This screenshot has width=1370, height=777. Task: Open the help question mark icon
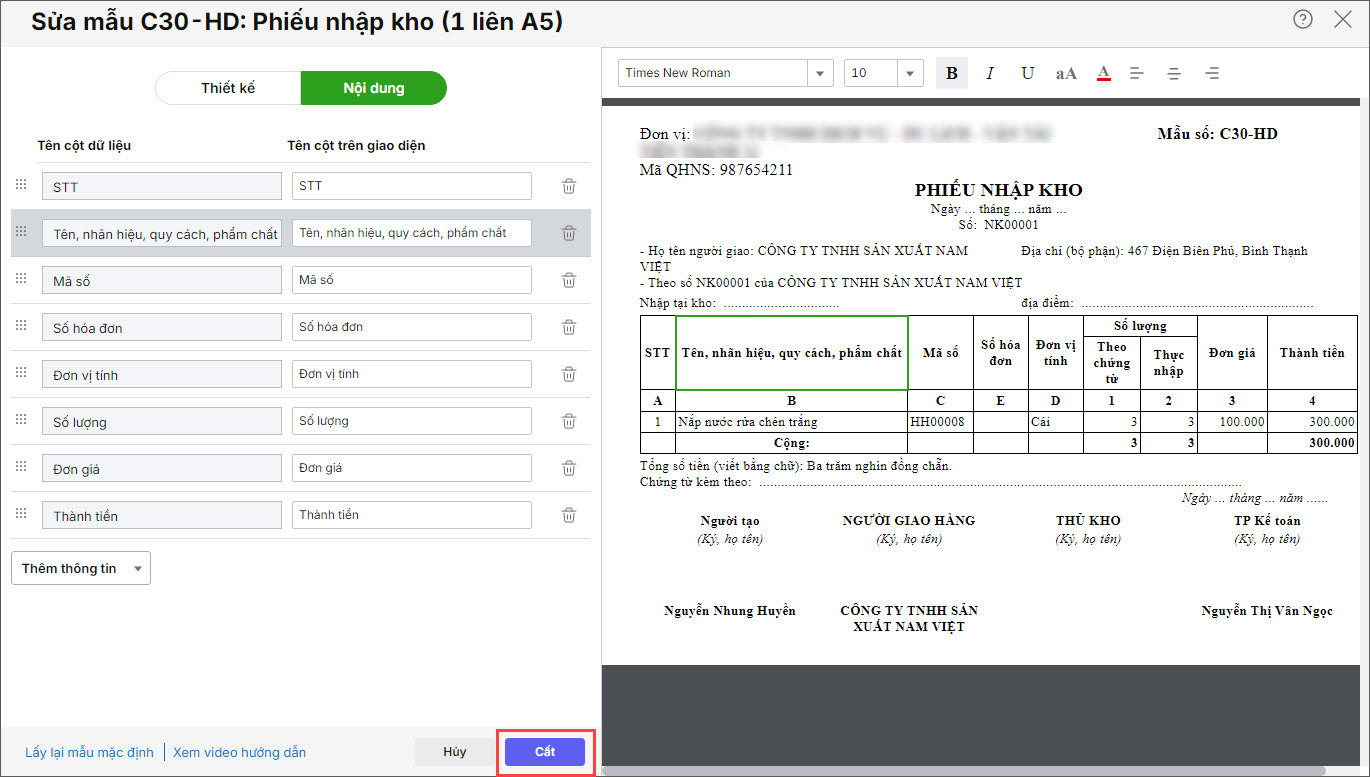[1302, 19]
